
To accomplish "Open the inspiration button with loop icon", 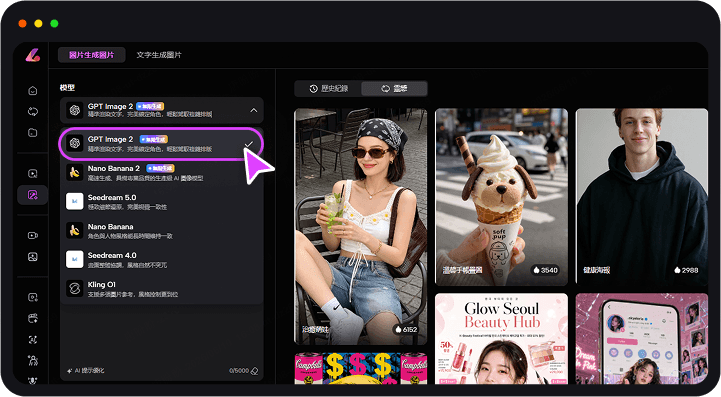I will coord(394,89).
